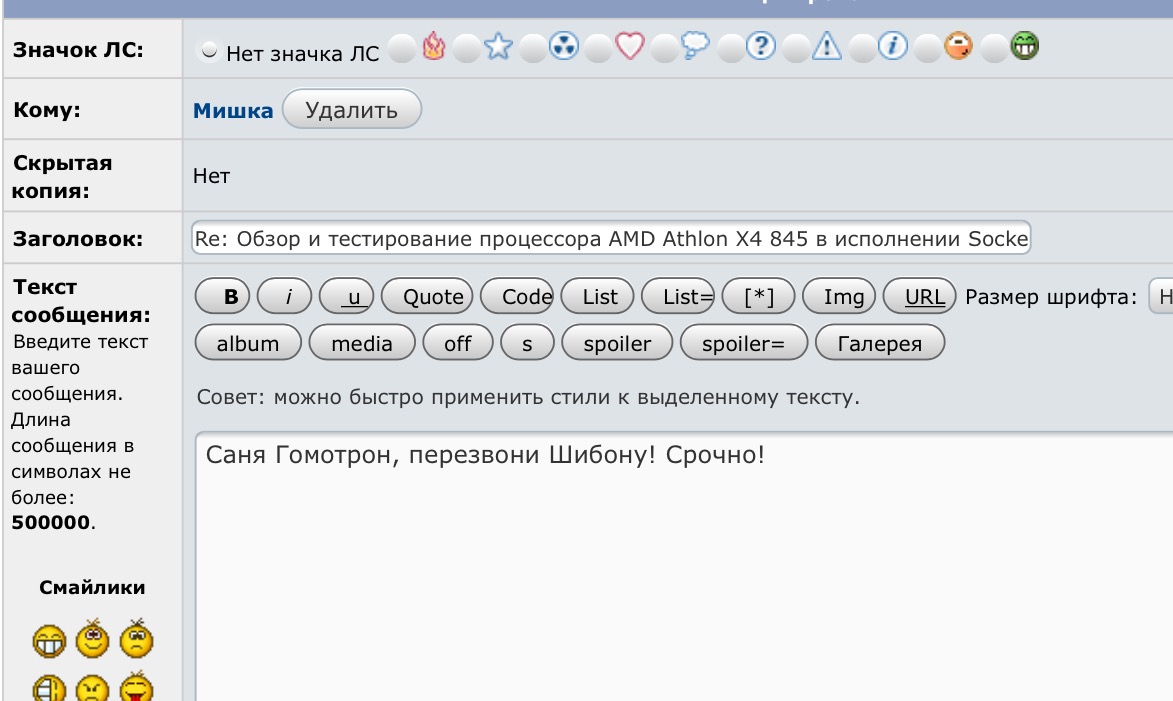Select the 'Нет значка ЛС' radio button
1173x701 pixels.
[x=209, y=53]
